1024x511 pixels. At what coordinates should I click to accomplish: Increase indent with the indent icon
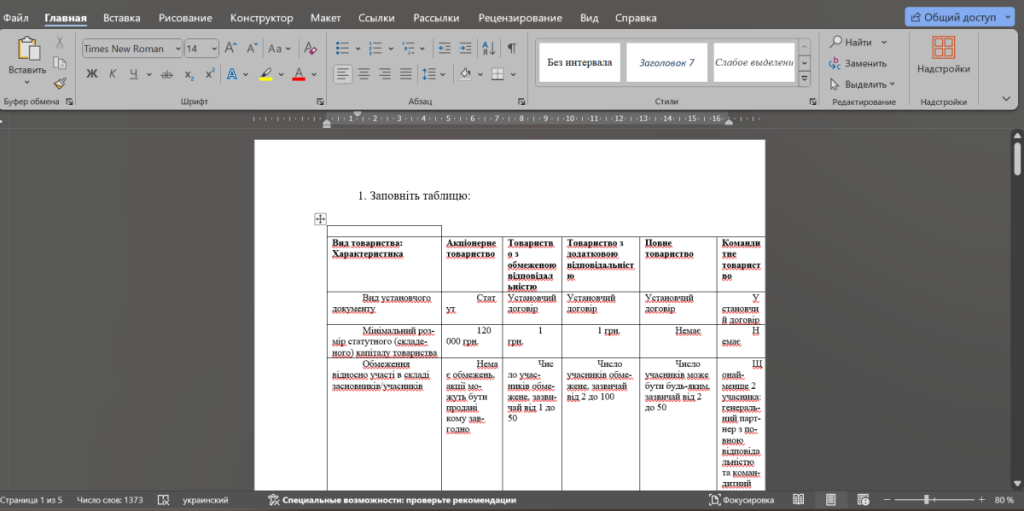coord(463,48)
